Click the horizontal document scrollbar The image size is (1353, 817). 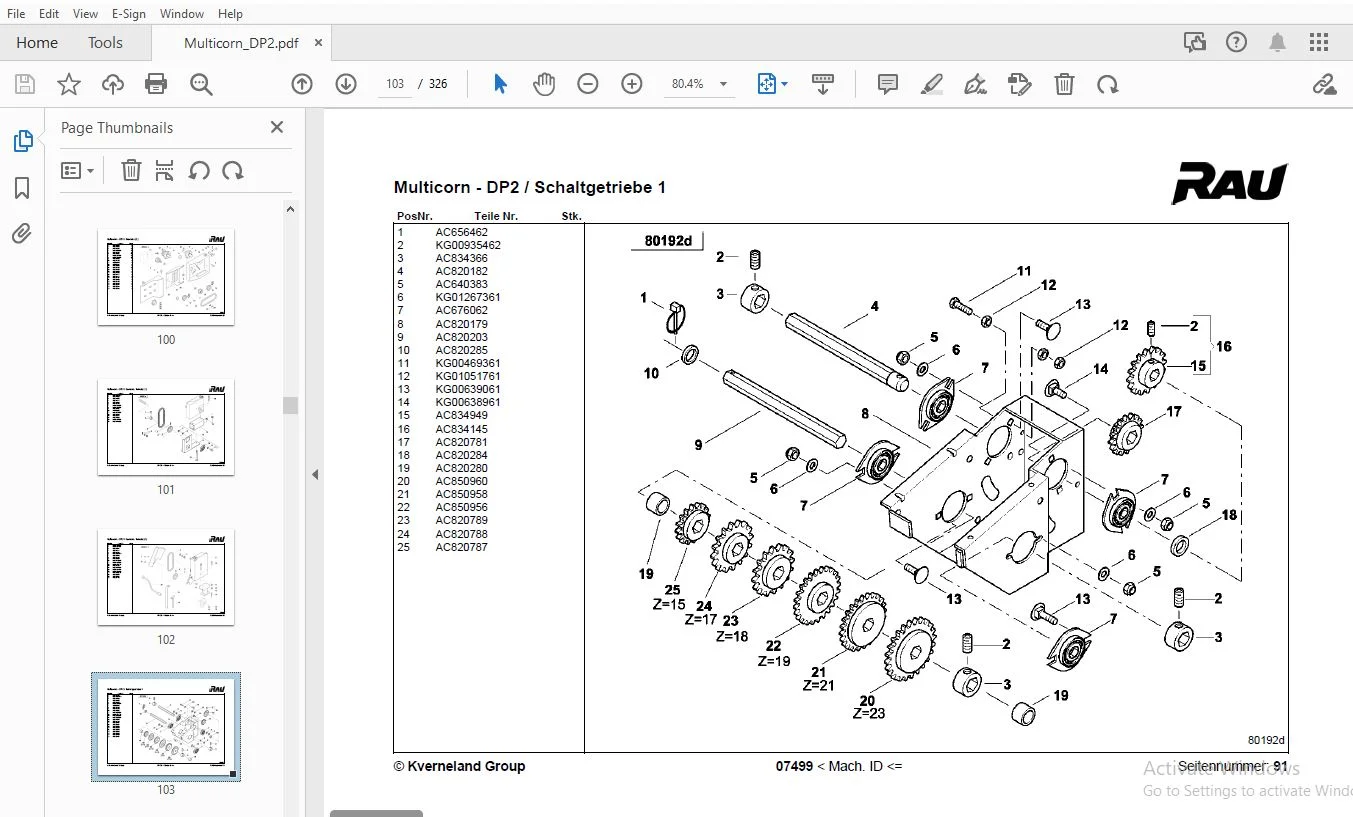coord(376,813)
